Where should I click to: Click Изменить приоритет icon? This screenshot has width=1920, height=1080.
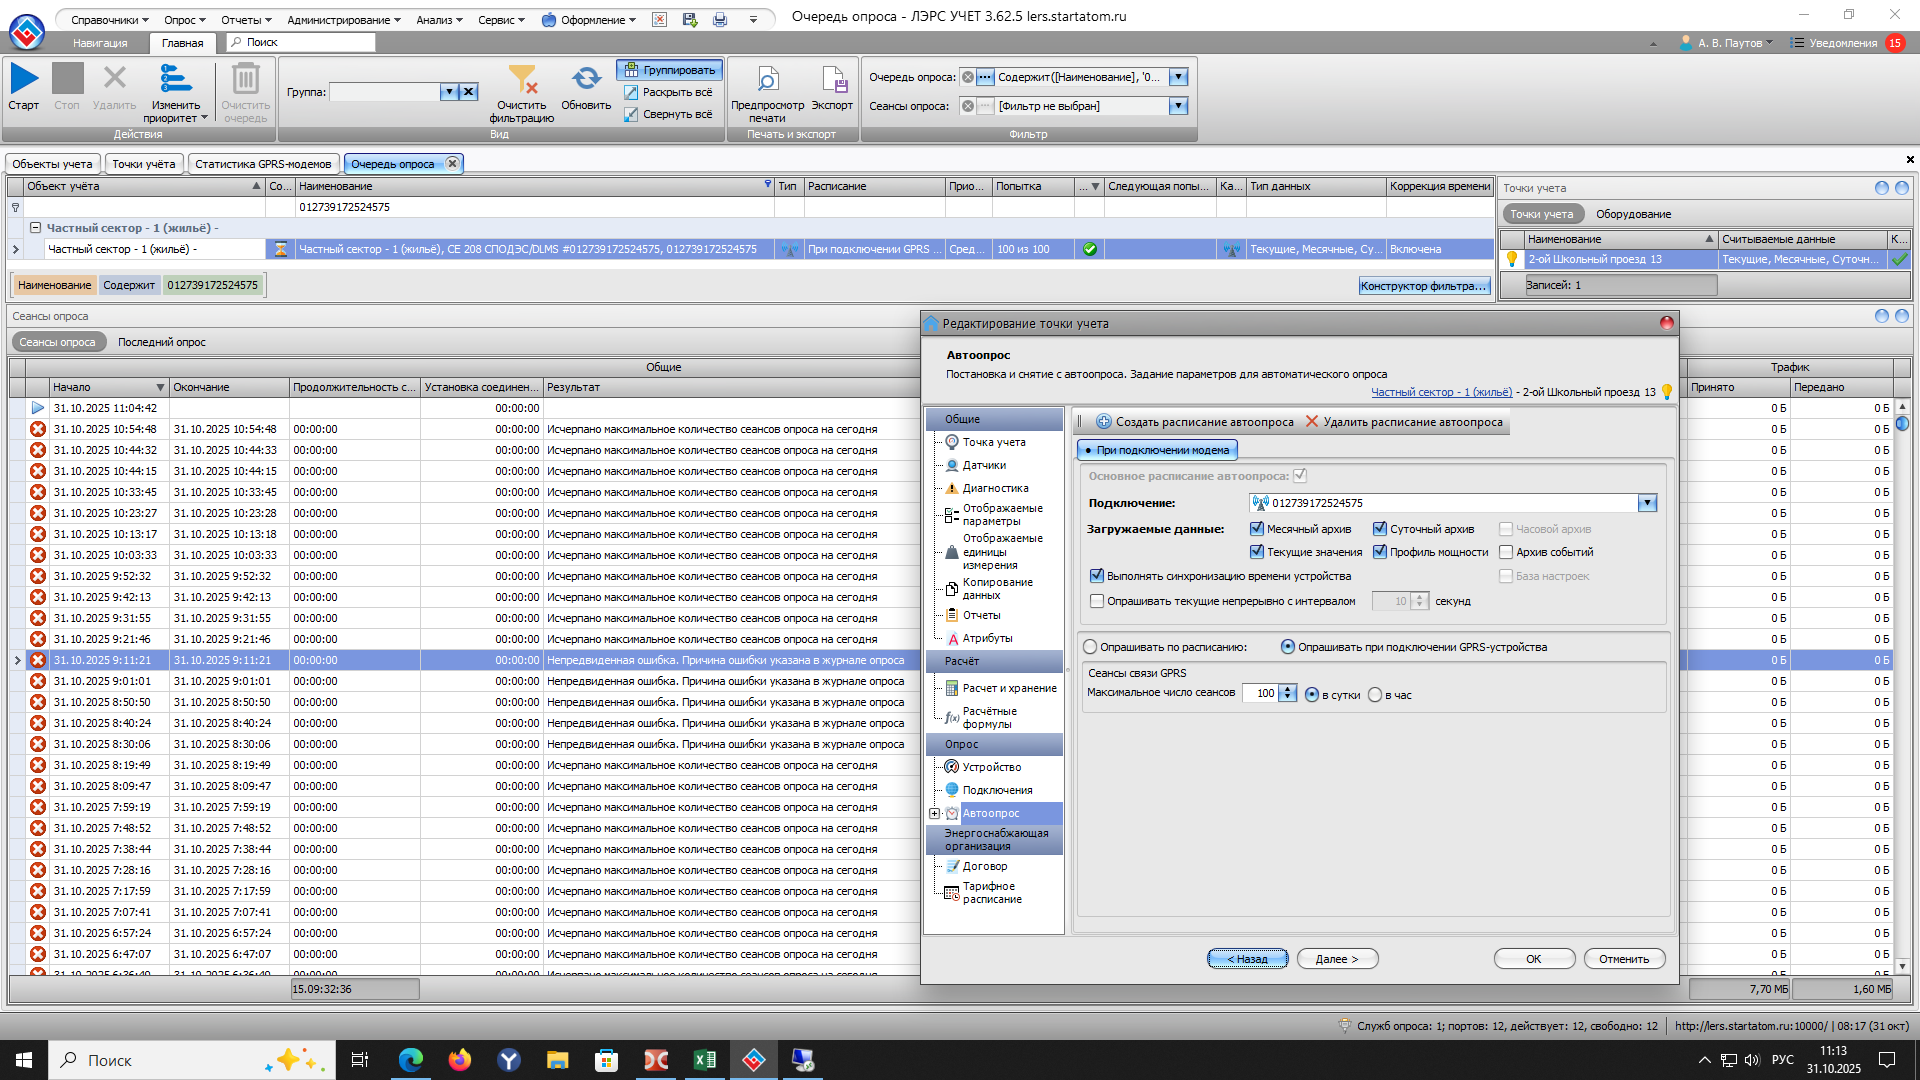pyautogui.click(x=176, y=79)
